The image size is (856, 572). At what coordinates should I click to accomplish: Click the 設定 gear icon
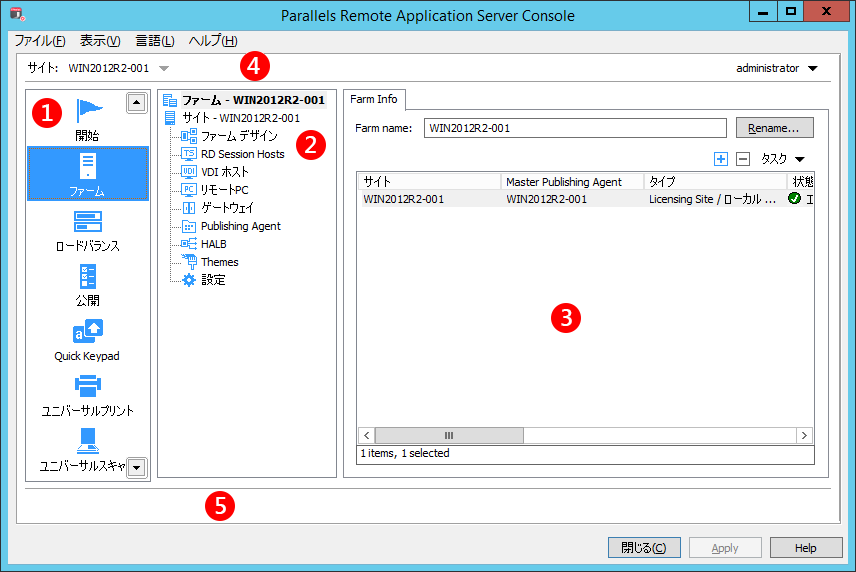[189, 280]
